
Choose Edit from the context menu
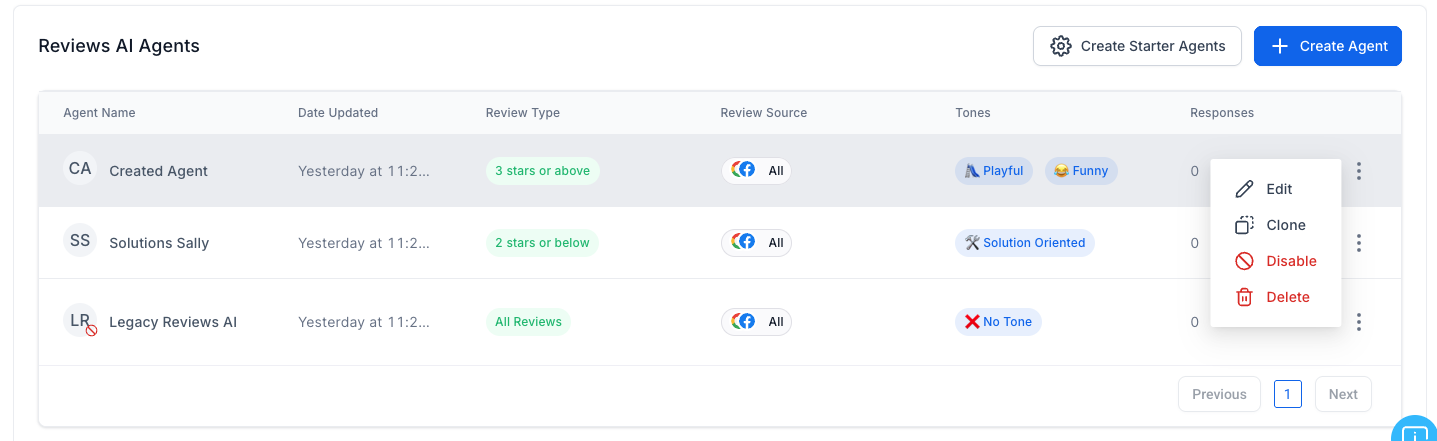pos(1277,189)
